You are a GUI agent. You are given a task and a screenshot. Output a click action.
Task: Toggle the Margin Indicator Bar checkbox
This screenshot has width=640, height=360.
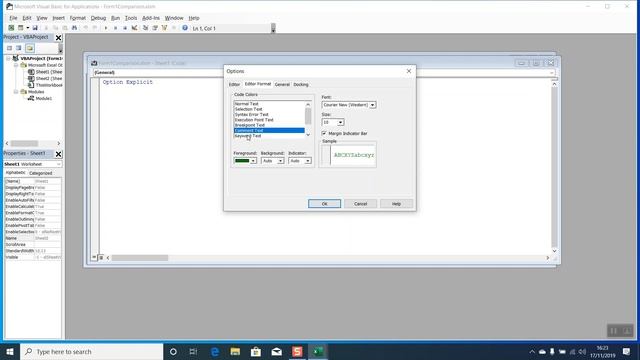click(x=324, y=133)
